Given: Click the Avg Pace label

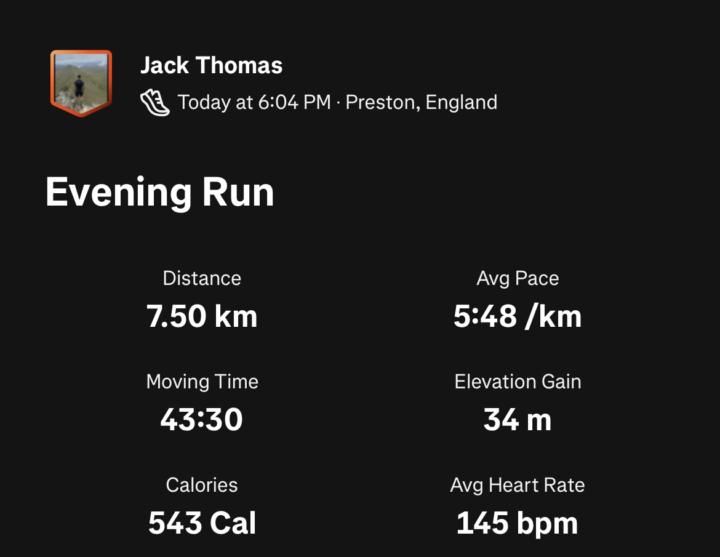Looking at the screenshot, I should [517, 279].
